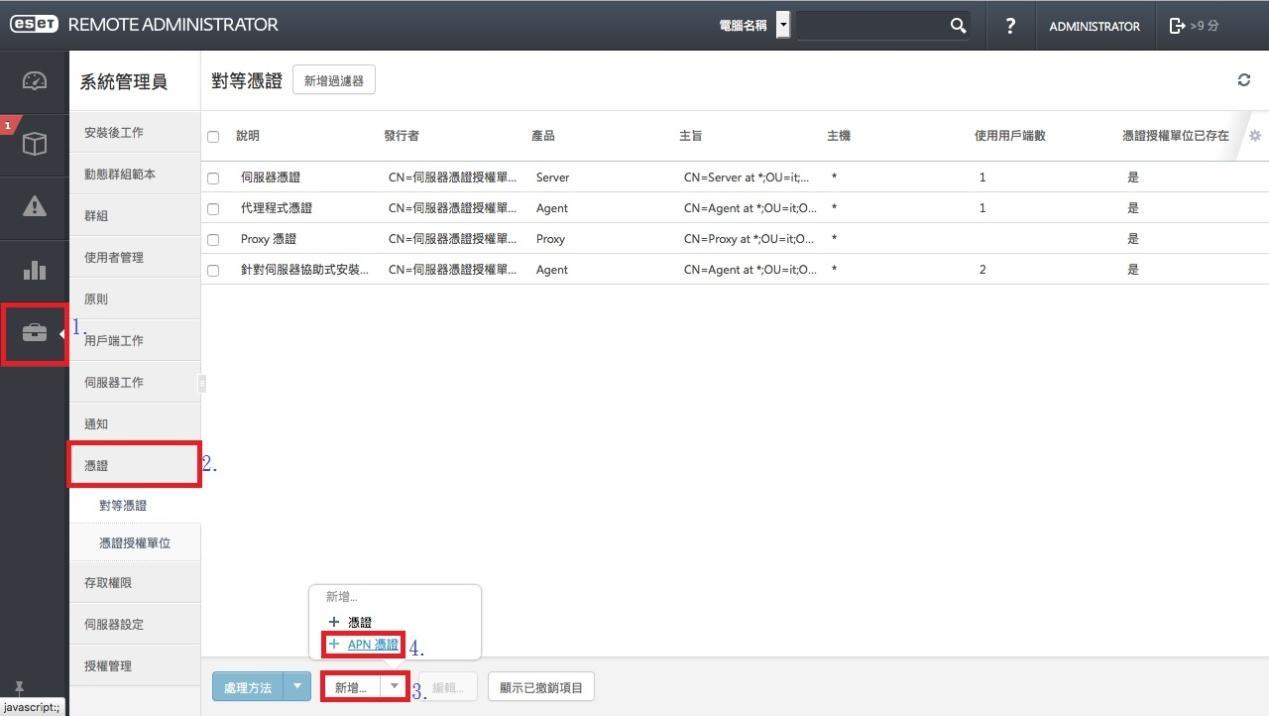The image size is (1269, 716).
Task: Sort table by 使用用戶端數 column header
Action: click(x=1009, y=136)
